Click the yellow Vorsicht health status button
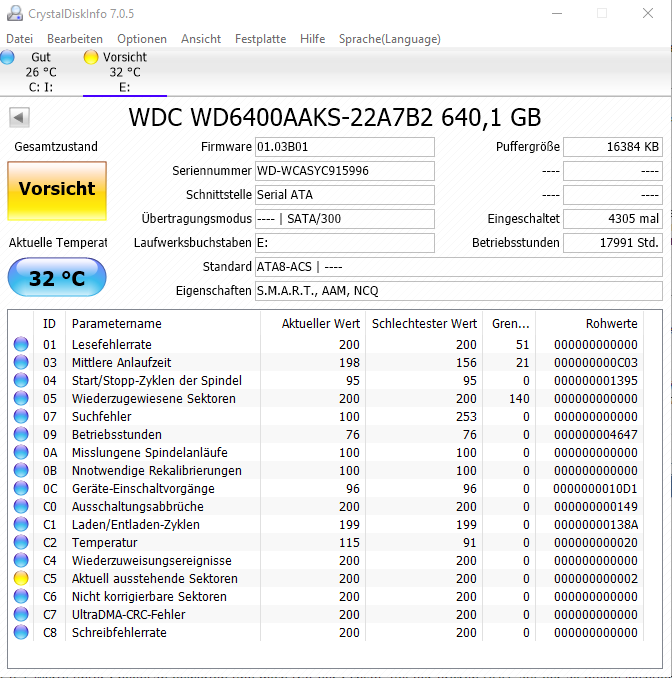 pos(57,191)
